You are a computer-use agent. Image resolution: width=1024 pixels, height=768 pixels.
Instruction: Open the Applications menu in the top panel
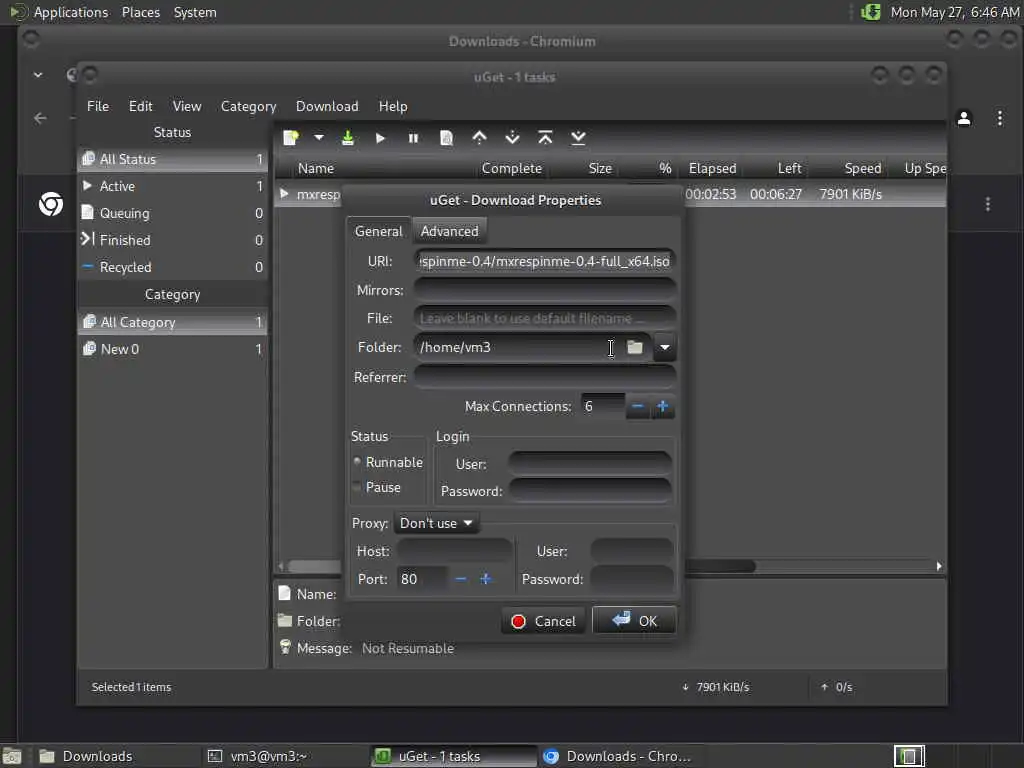point(71,12)
